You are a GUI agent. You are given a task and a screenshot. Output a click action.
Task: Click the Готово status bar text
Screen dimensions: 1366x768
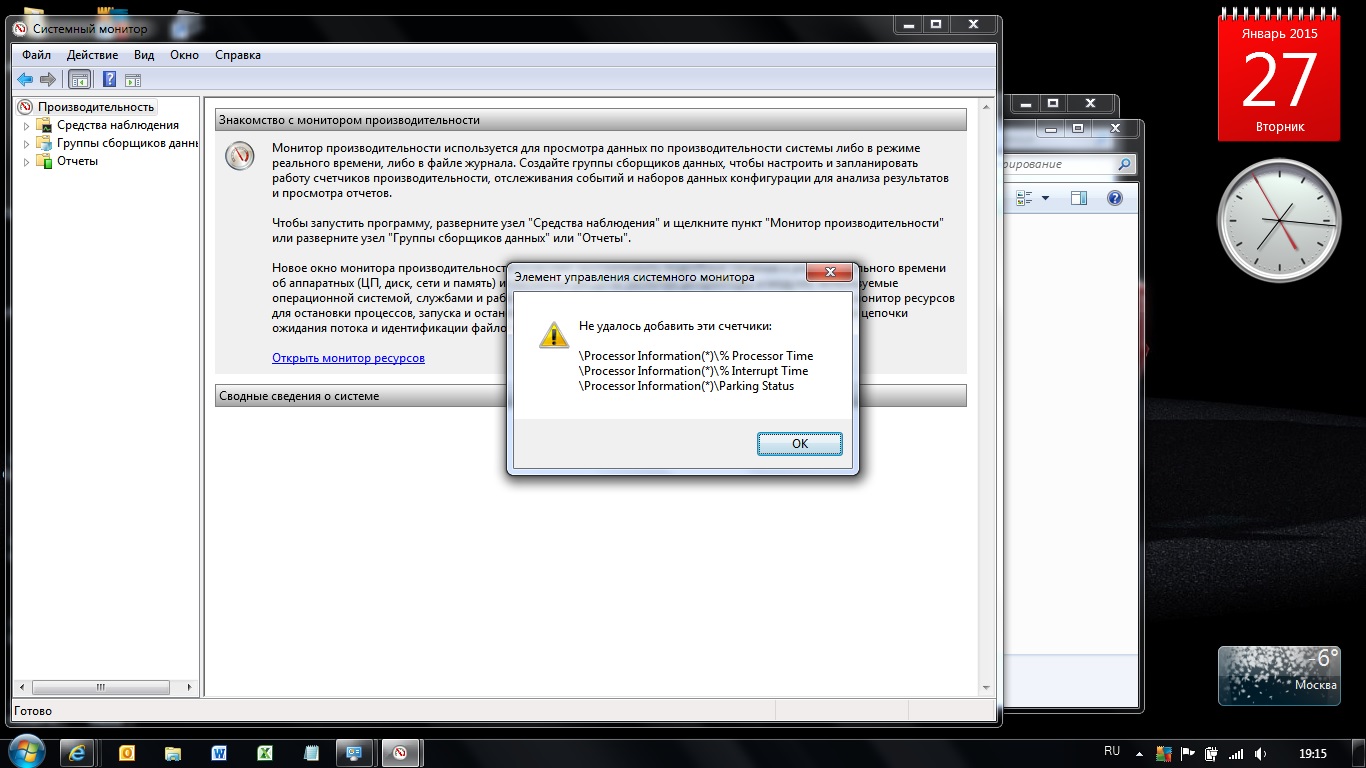pos(33,711)
